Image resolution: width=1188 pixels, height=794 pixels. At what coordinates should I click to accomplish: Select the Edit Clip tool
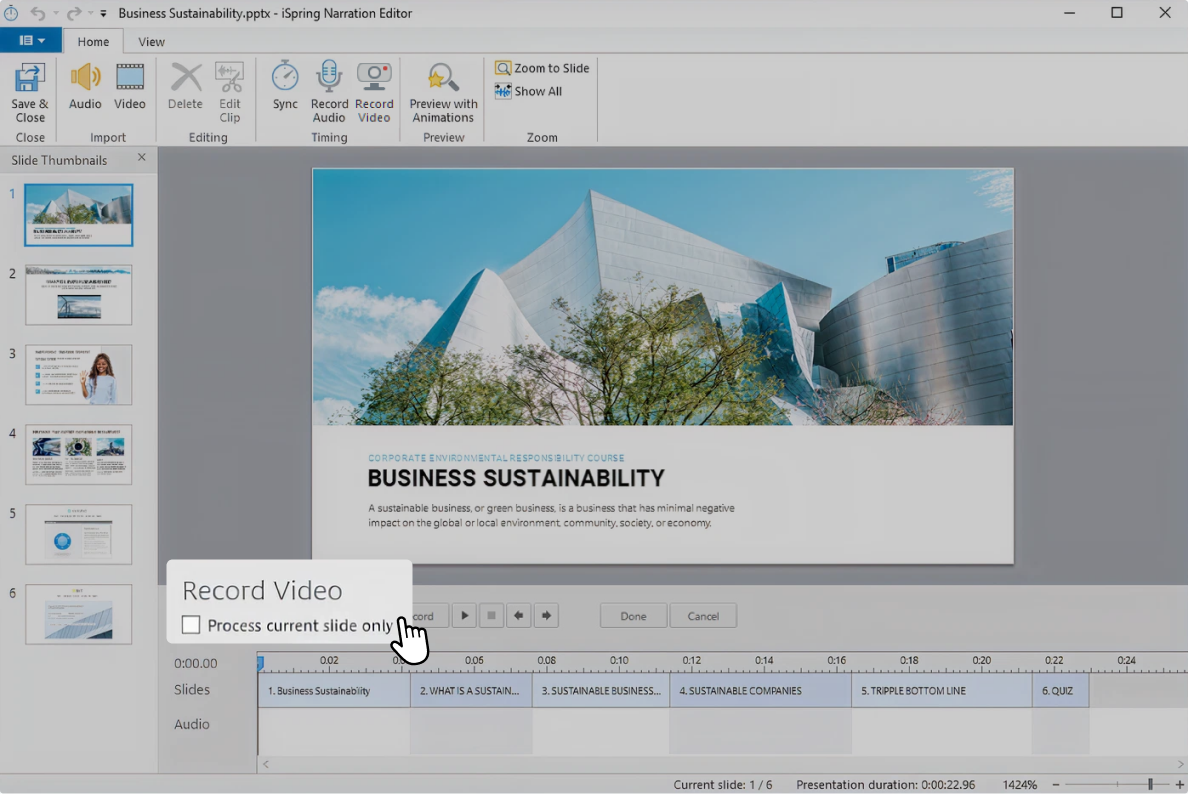pos(230,90)
